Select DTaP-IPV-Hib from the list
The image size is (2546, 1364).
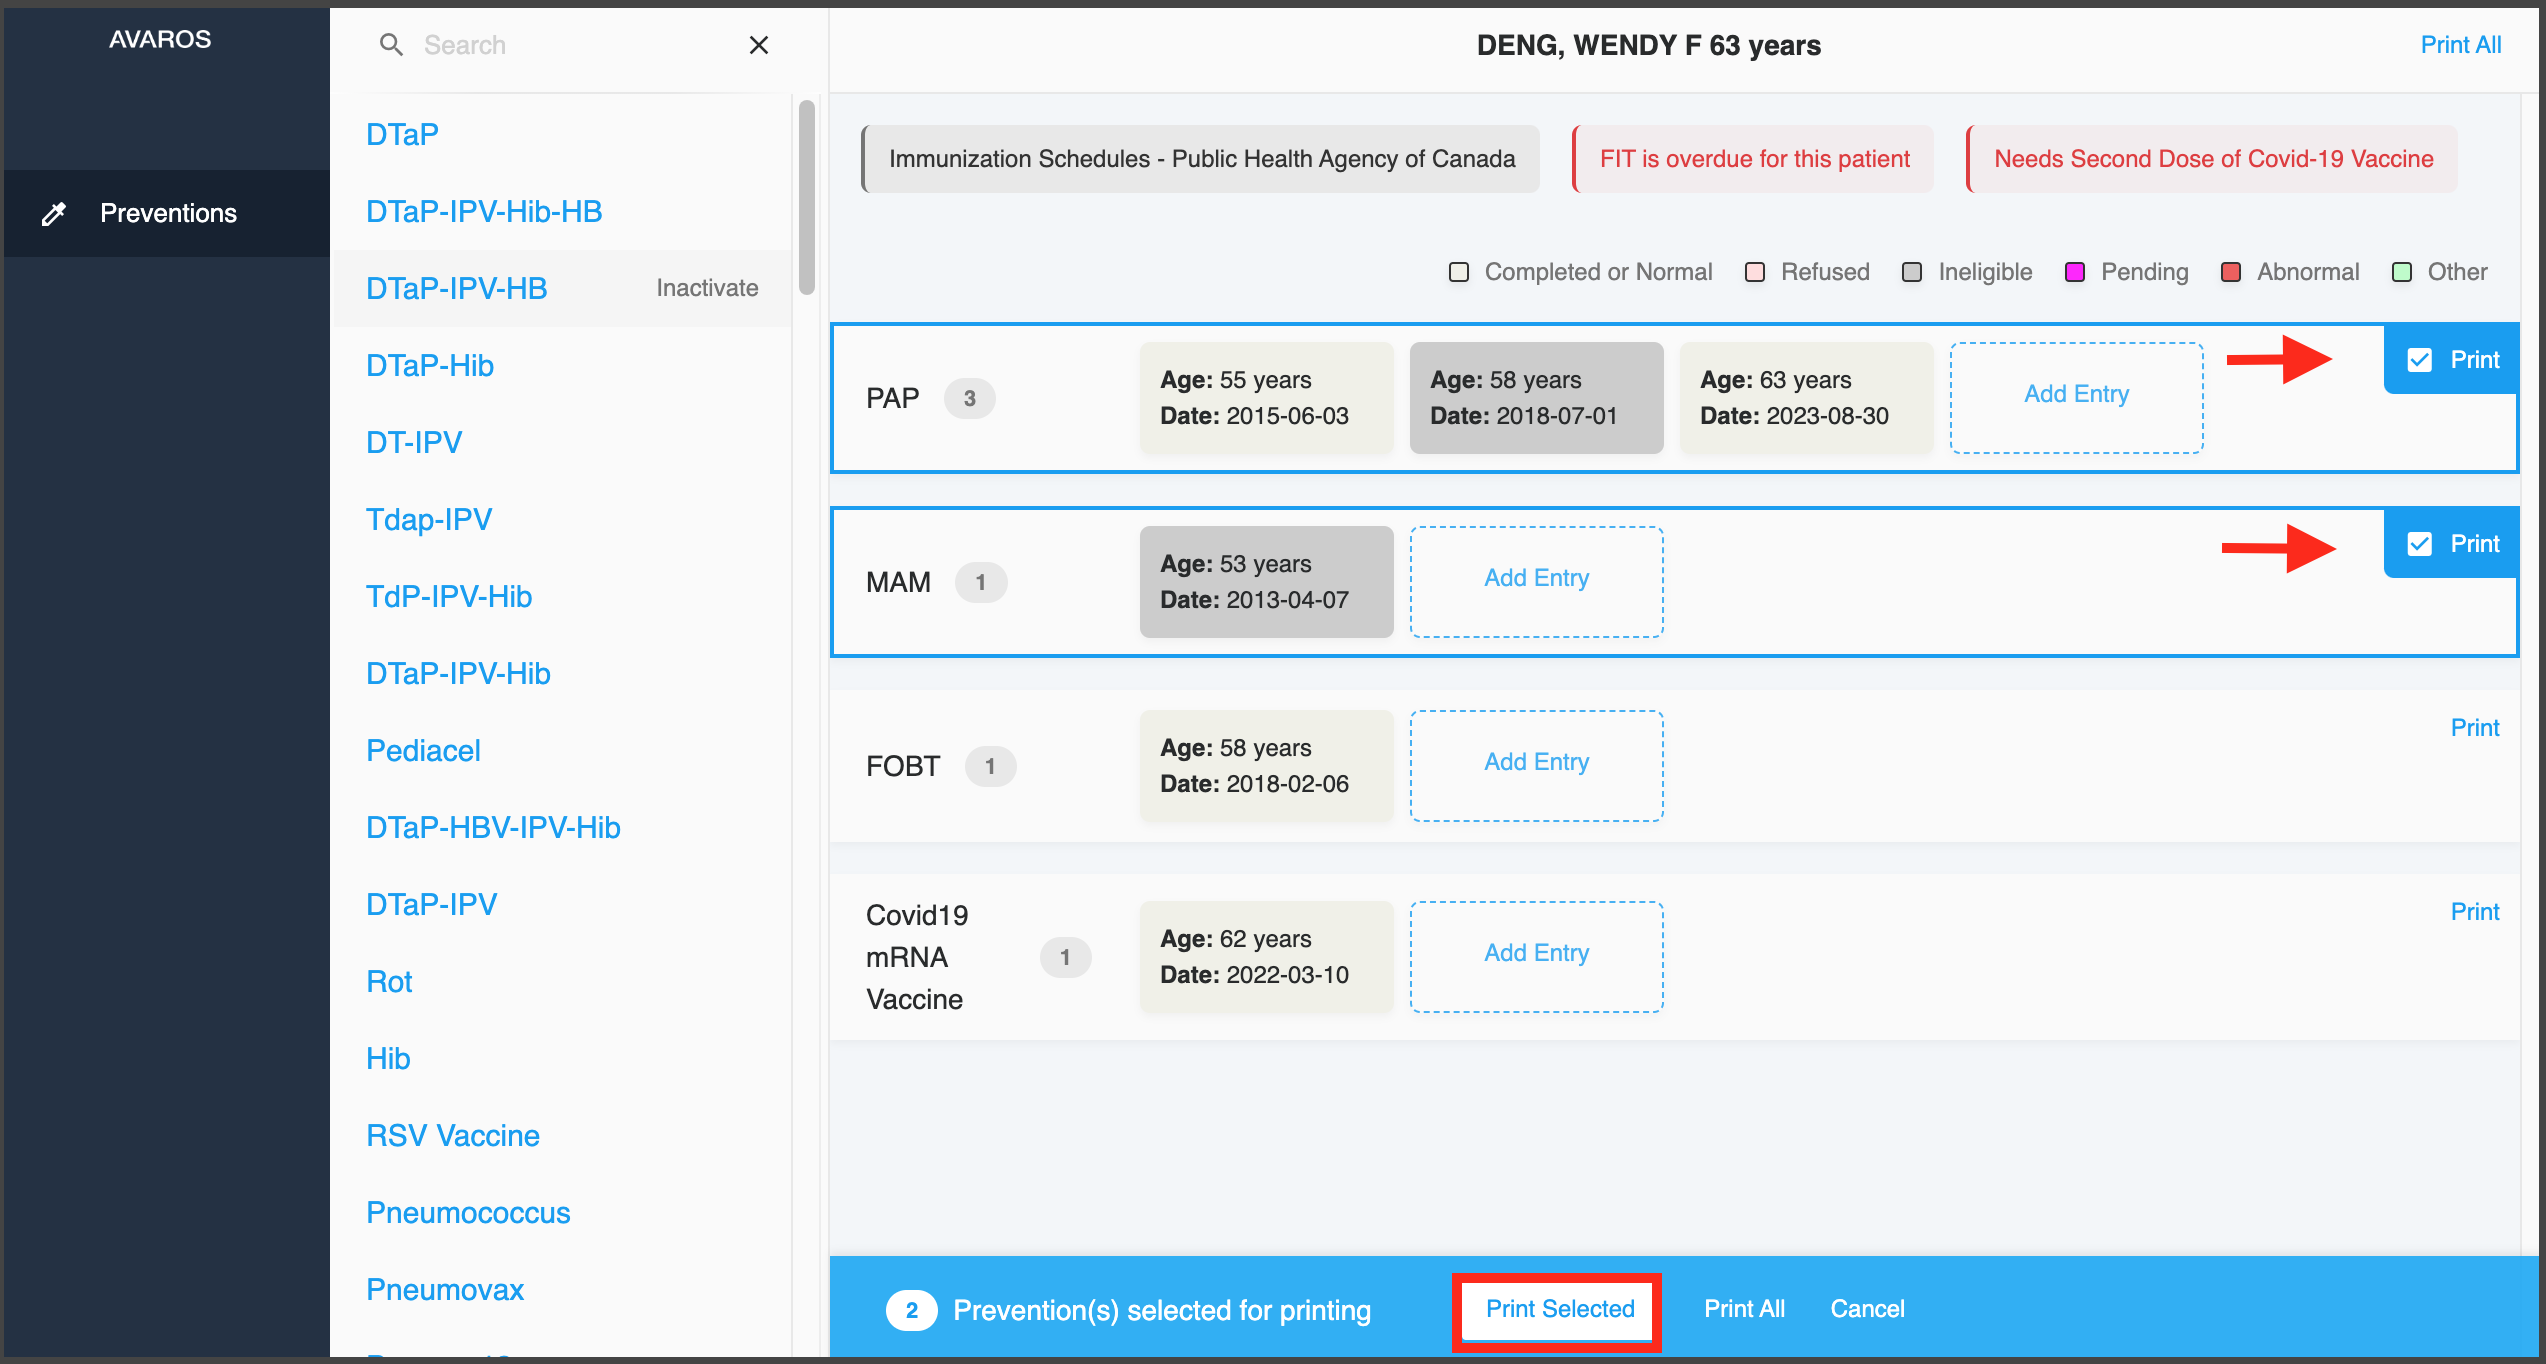458,673
